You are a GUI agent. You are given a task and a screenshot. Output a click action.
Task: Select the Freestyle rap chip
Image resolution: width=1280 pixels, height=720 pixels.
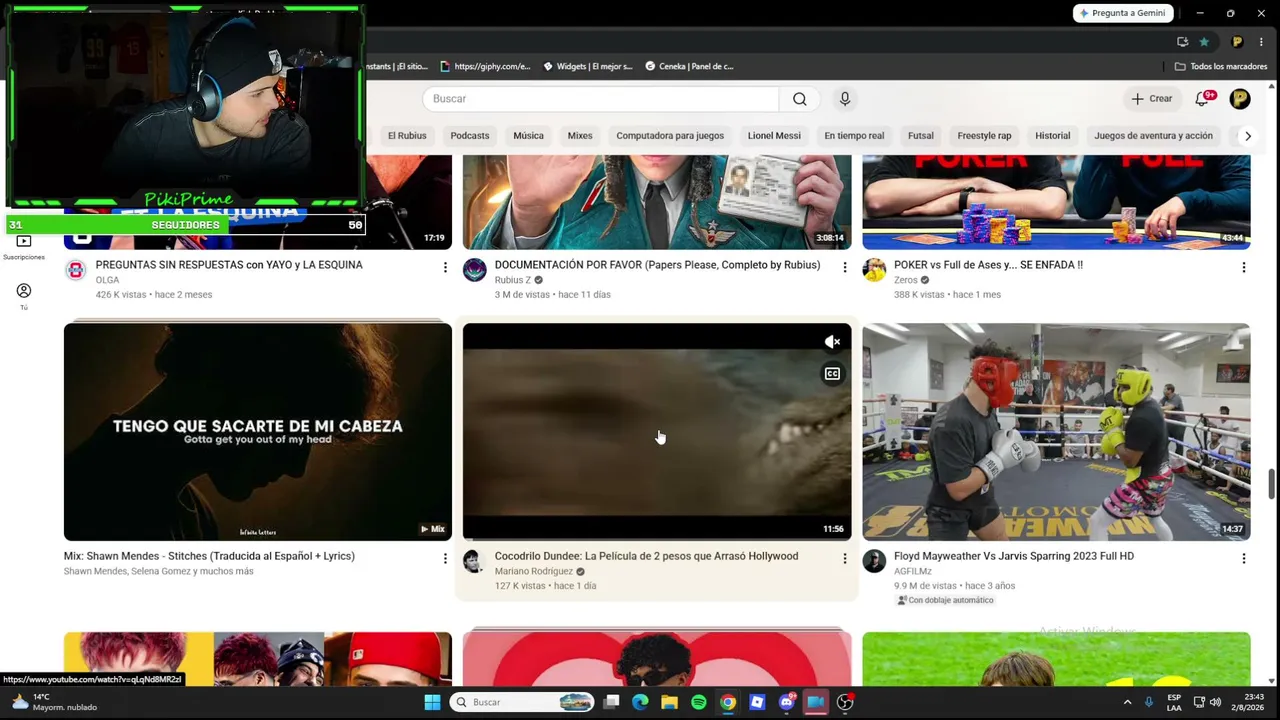point(984,136)
